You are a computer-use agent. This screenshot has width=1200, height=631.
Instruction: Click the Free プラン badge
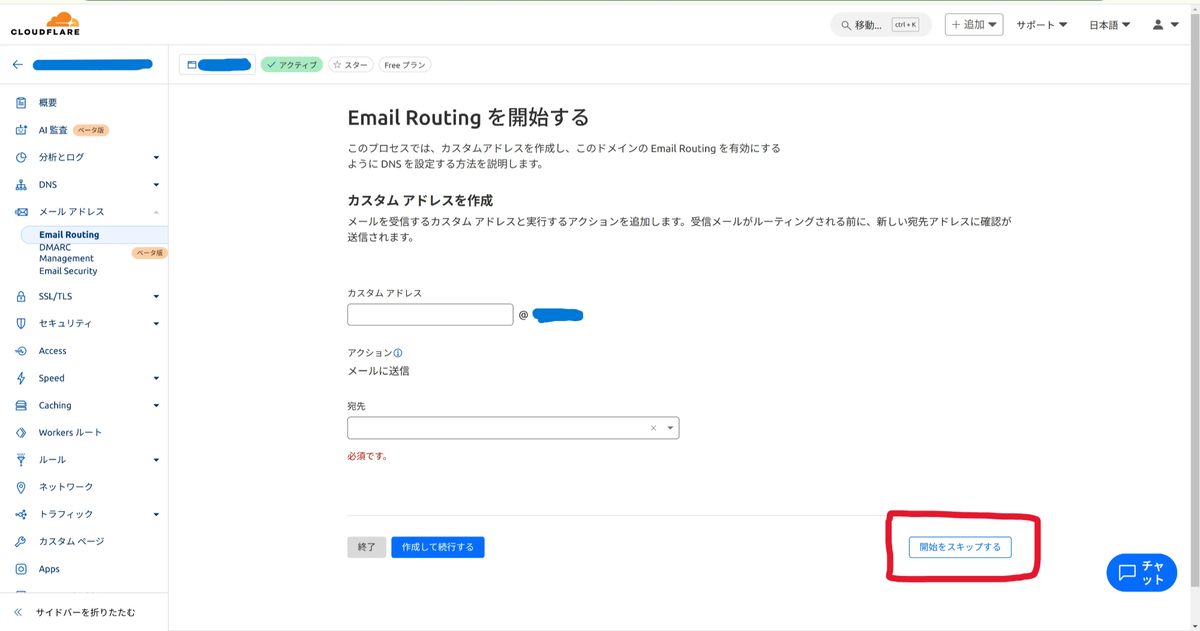405,65
